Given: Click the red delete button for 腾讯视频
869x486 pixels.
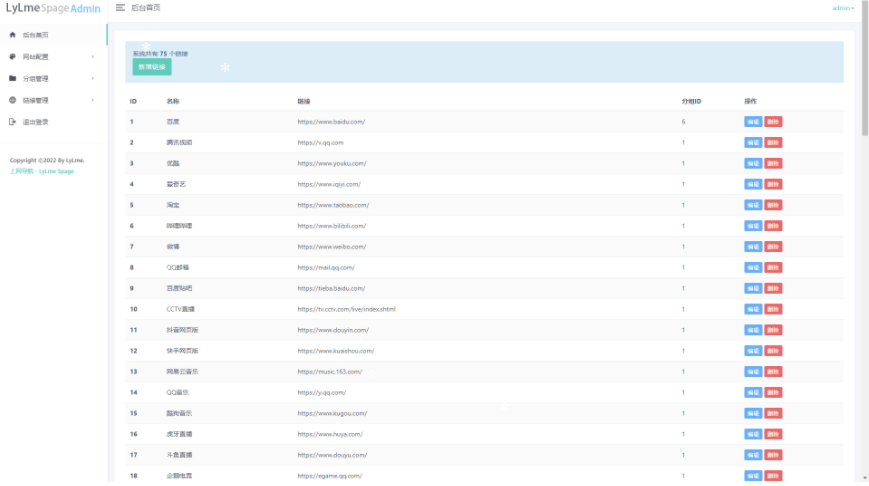Looking at the screenshot, I should pos(773,143).
